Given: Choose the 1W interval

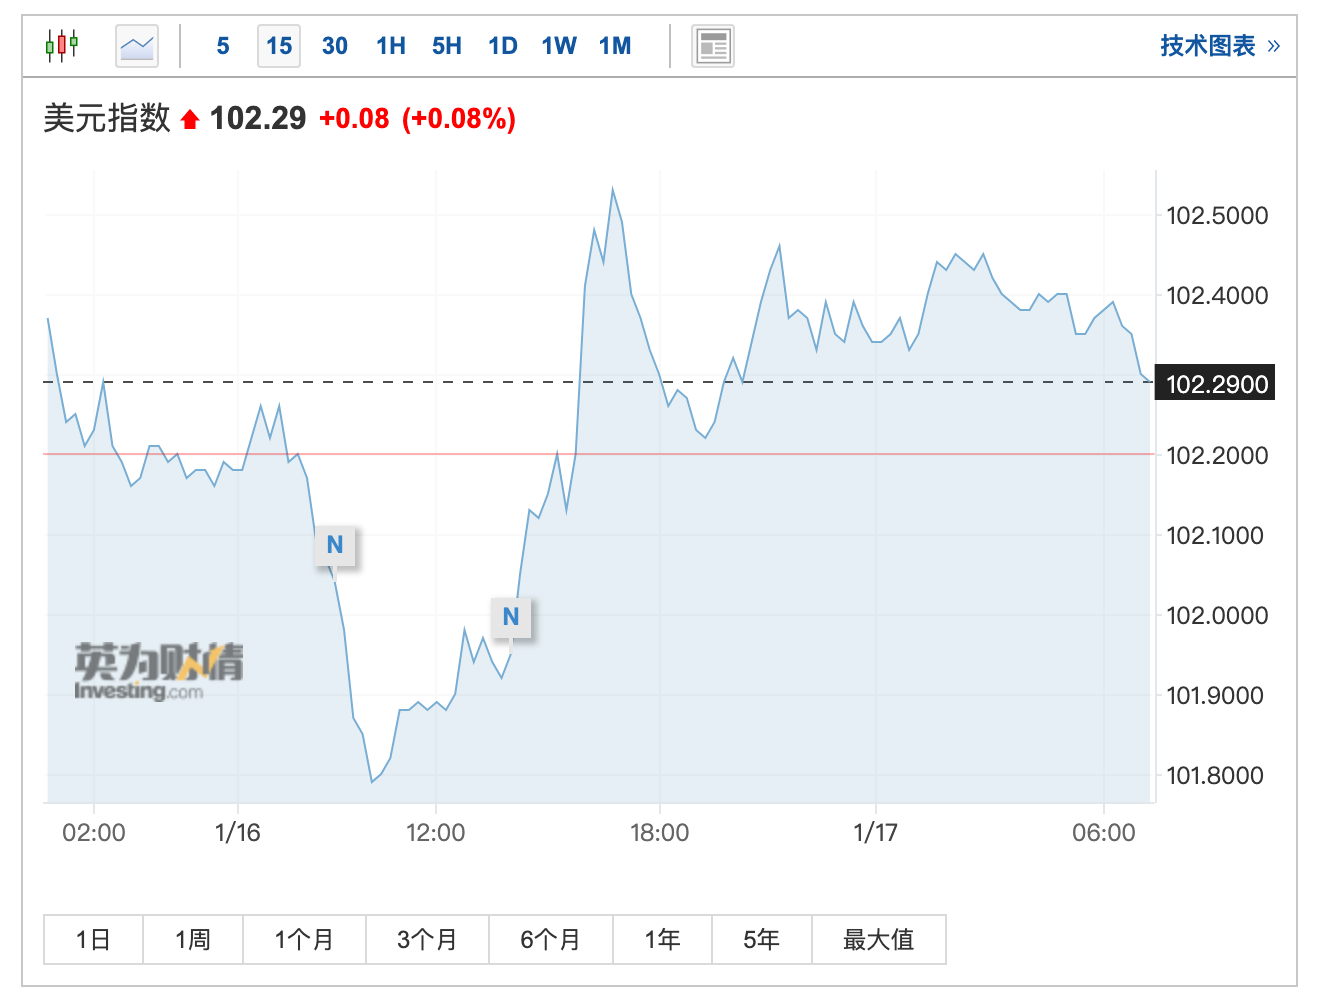Looking at the screenshot, I should [x=559, y=46].
